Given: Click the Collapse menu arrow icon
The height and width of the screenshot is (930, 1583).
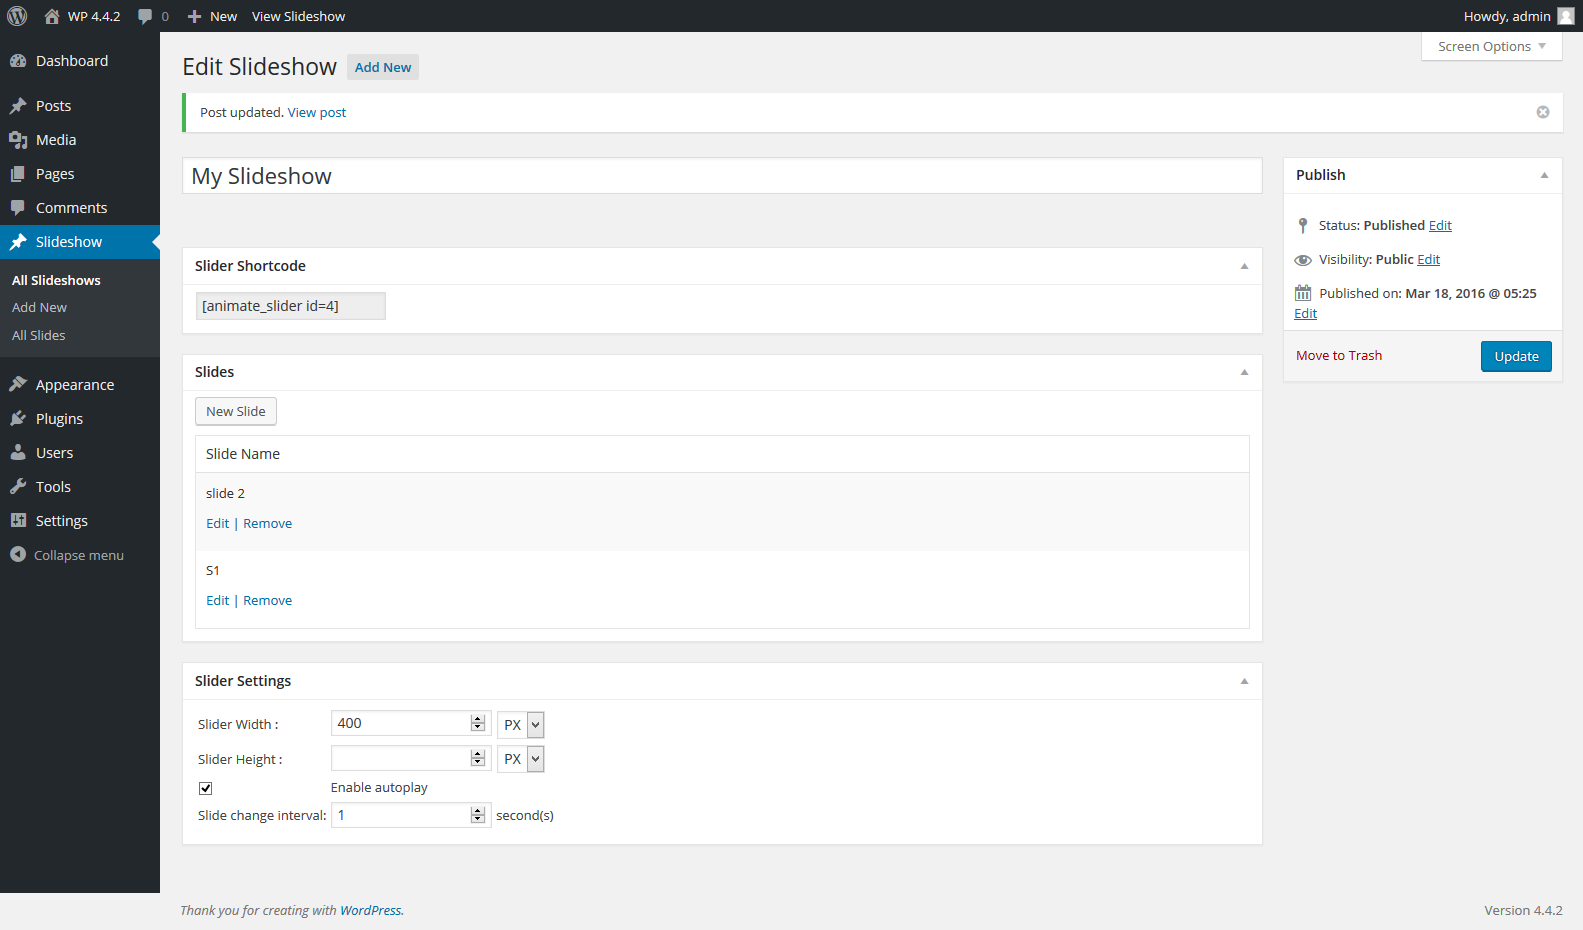Looking at the screenshot, I should 18,554.
